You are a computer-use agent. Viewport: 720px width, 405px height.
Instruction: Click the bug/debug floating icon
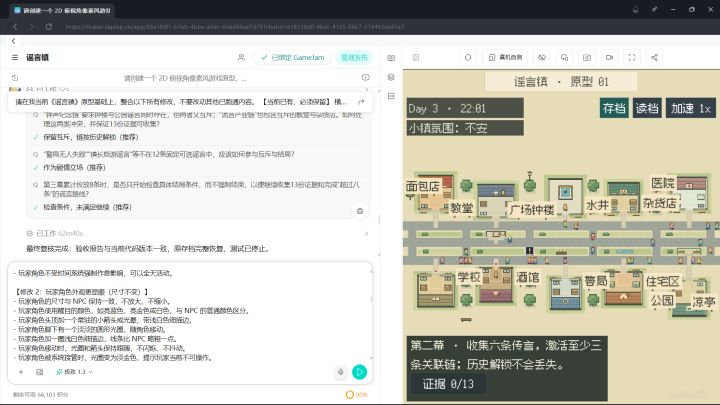(x=360, y=211)
